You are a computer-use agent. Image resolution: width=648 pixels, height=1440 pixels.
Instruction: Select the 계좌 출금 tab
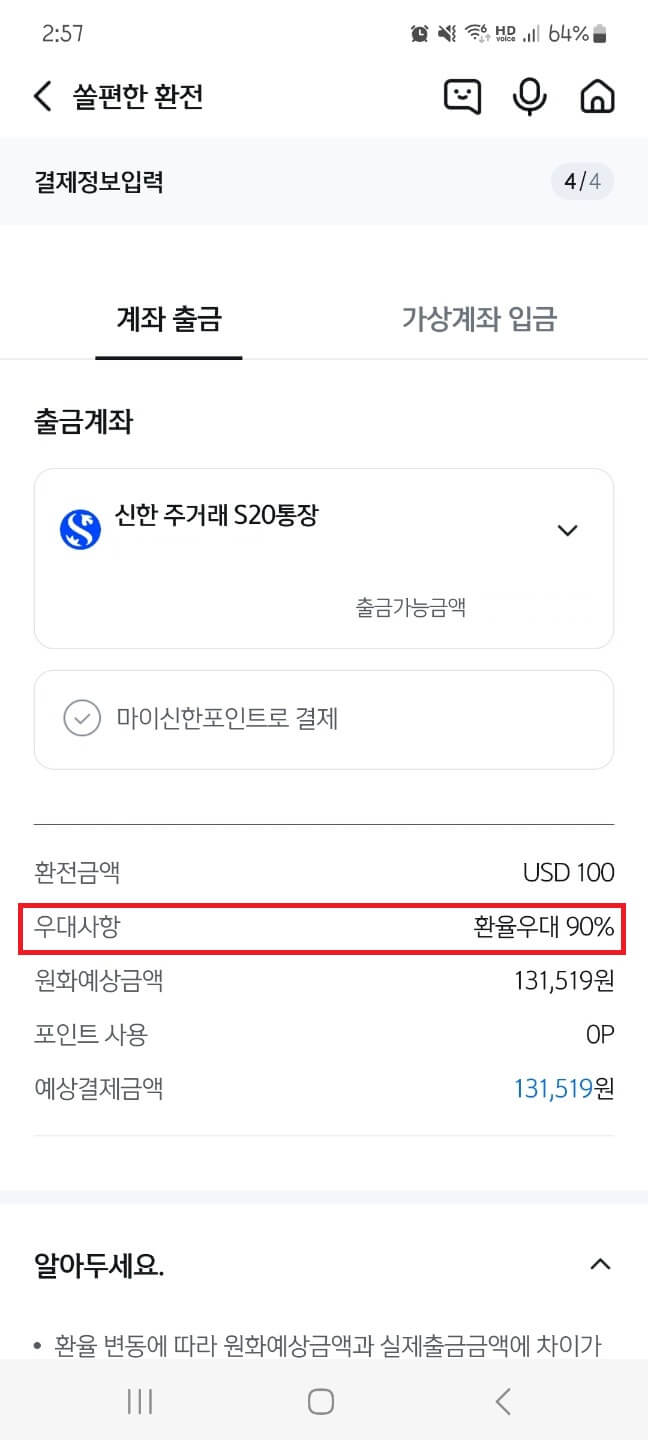168,316
